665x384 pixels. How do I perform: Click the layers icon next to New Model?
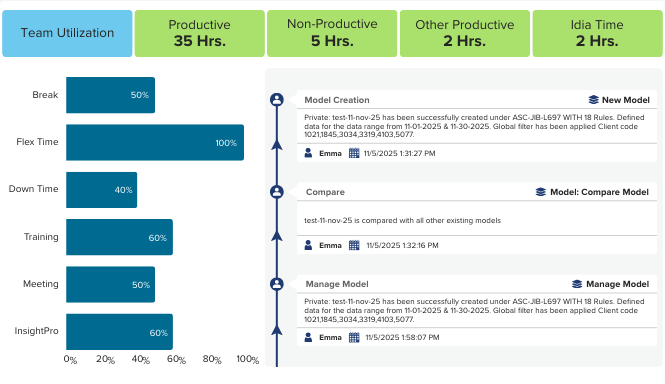594,100
